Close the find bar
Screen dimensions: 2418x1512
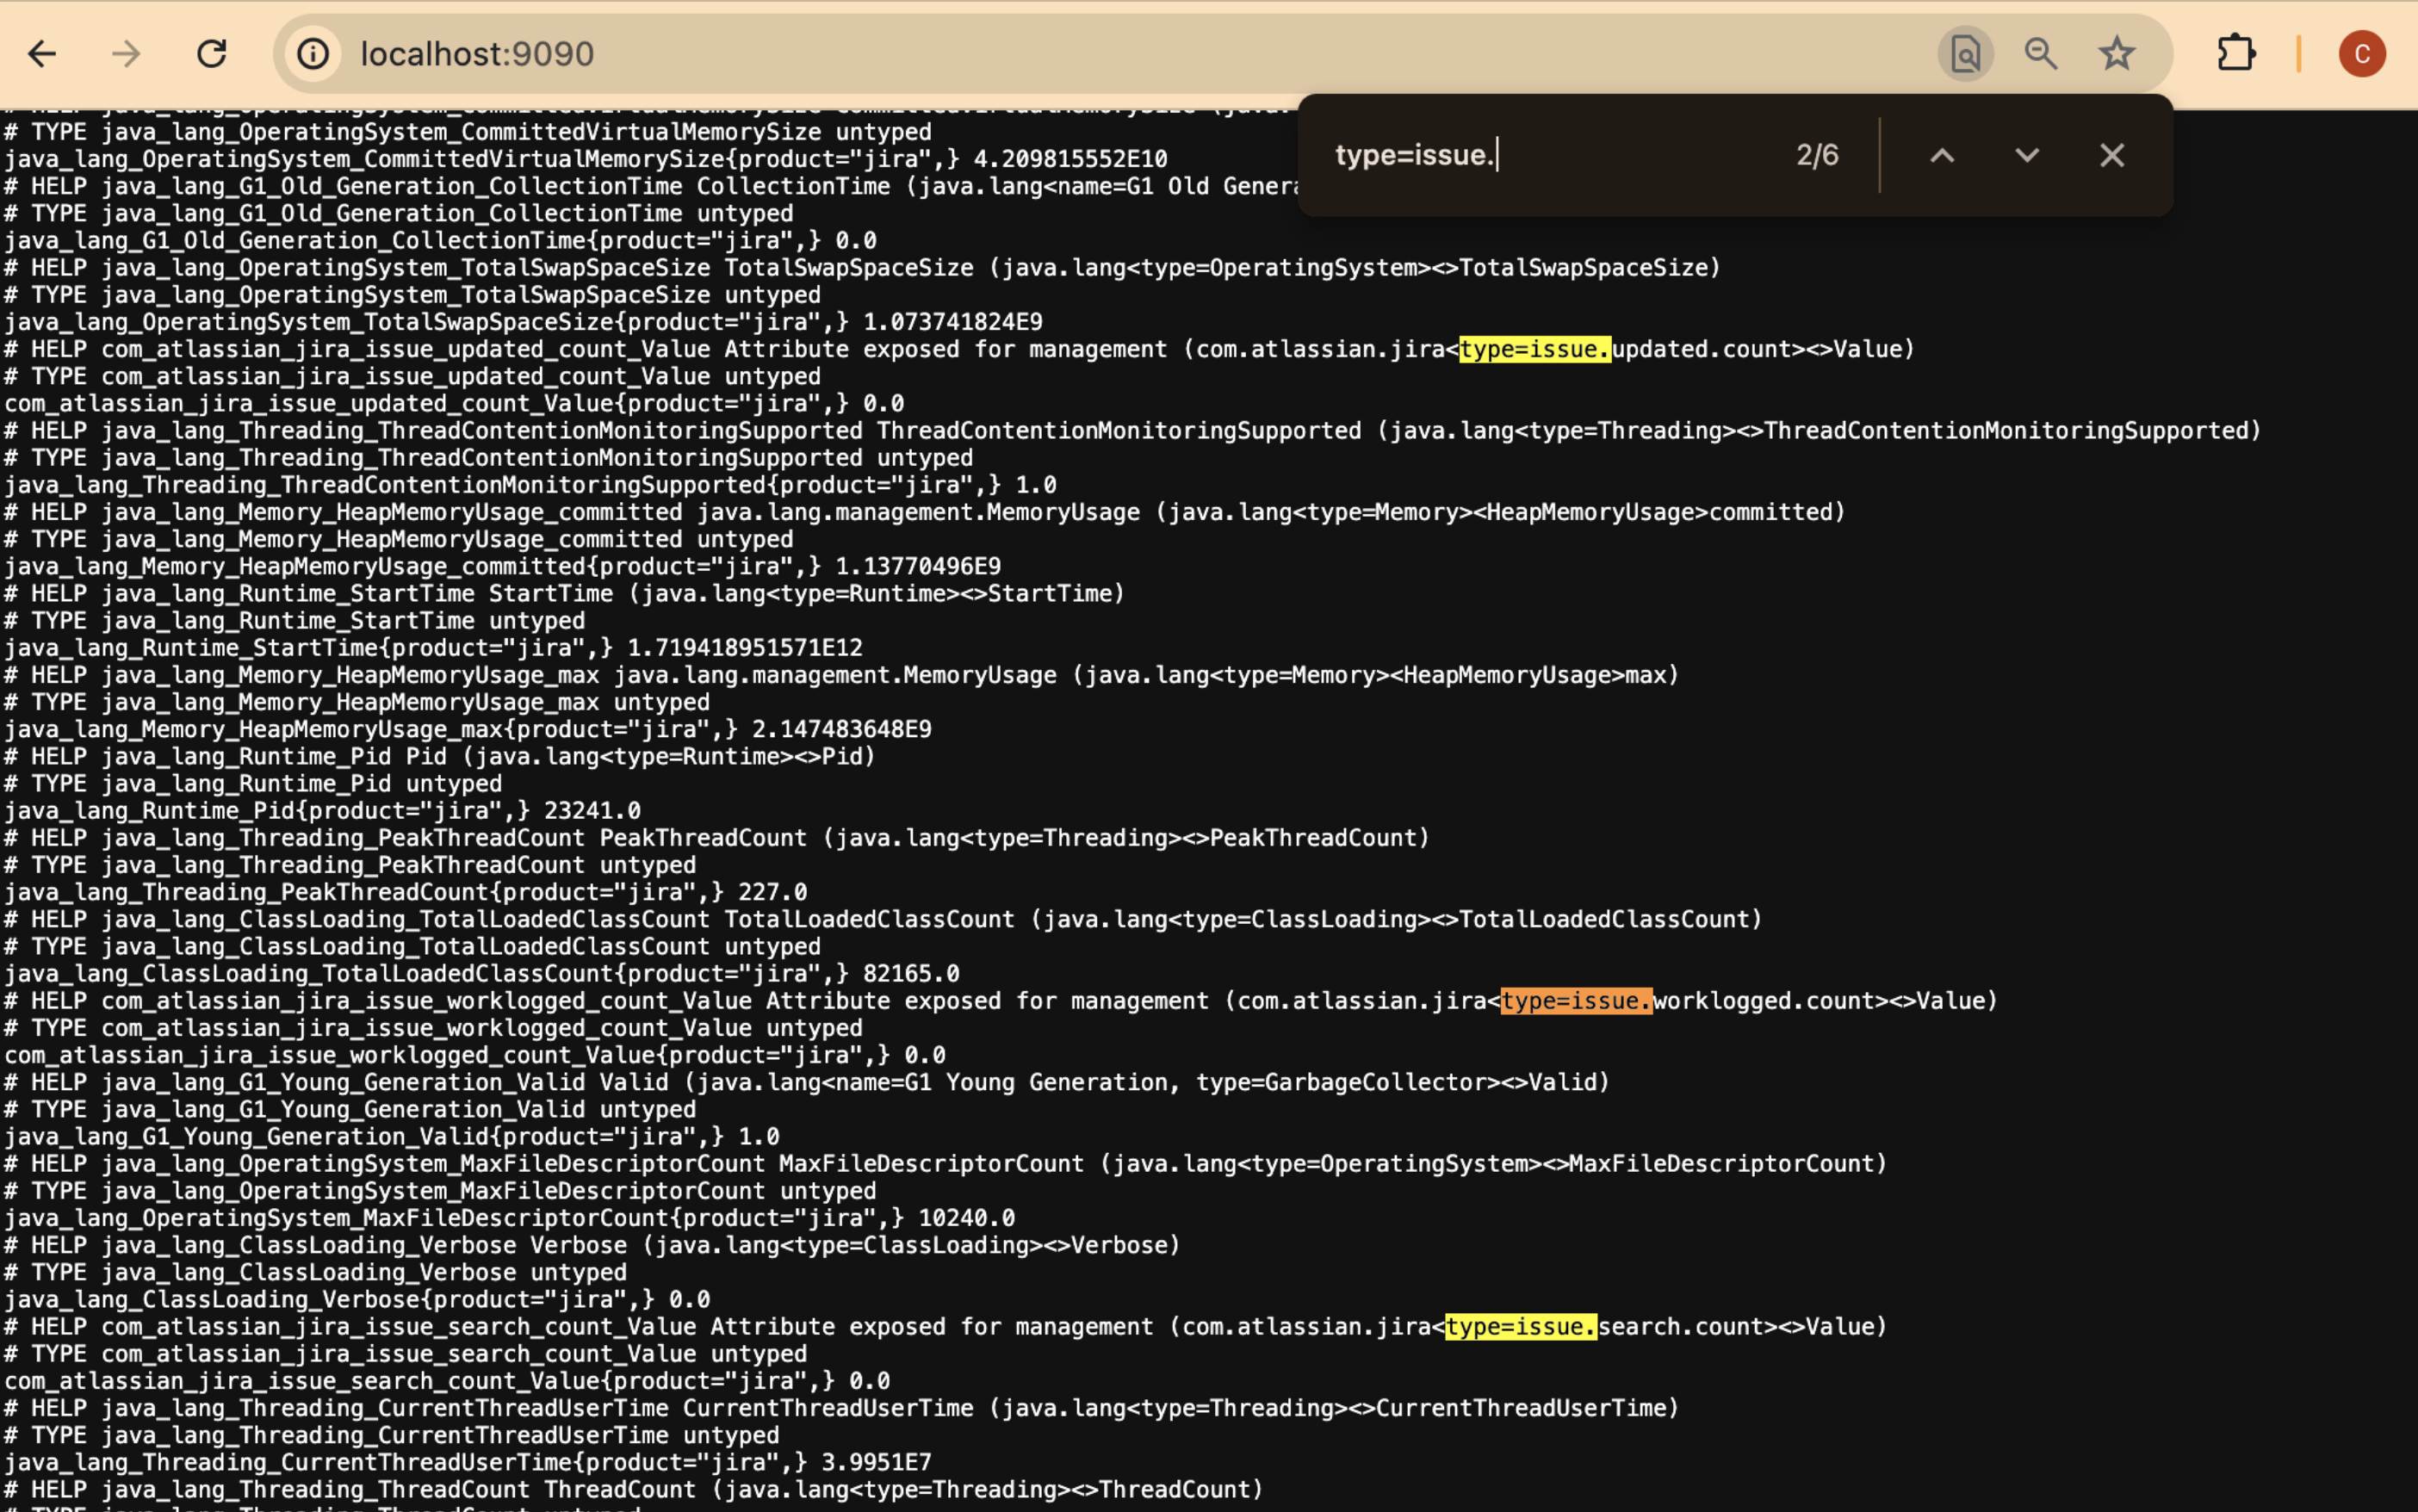tap(2112, 155)
